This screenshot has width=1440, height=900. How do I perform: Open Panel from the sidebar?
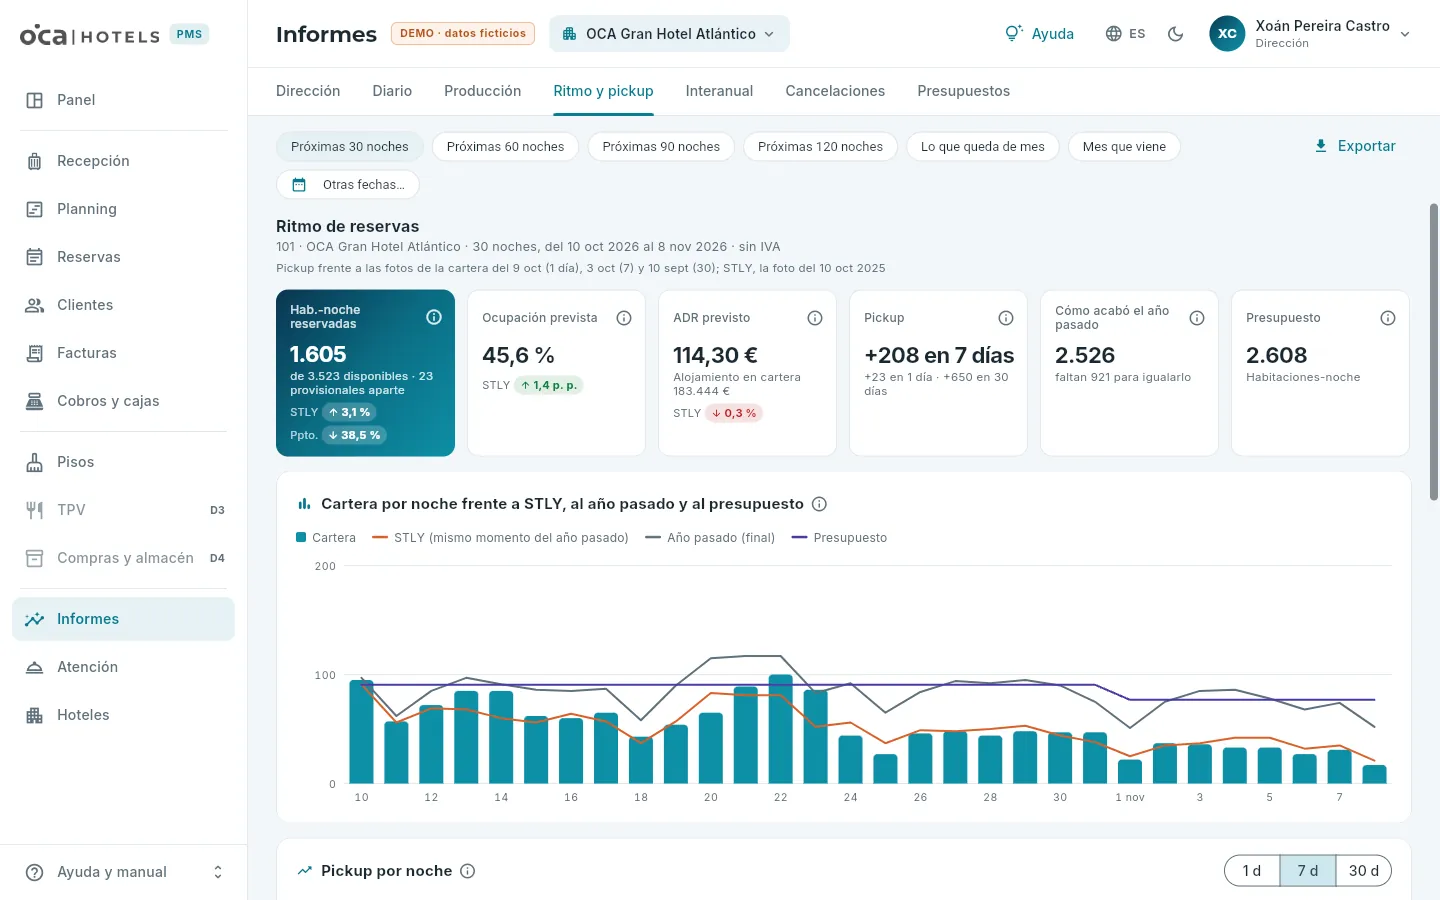coord(123,100)
